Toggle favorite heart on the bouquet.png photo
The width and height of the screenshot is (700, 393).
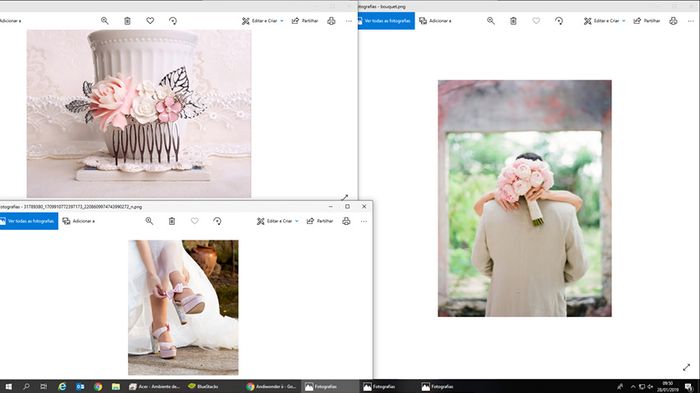tap(536, 21)
